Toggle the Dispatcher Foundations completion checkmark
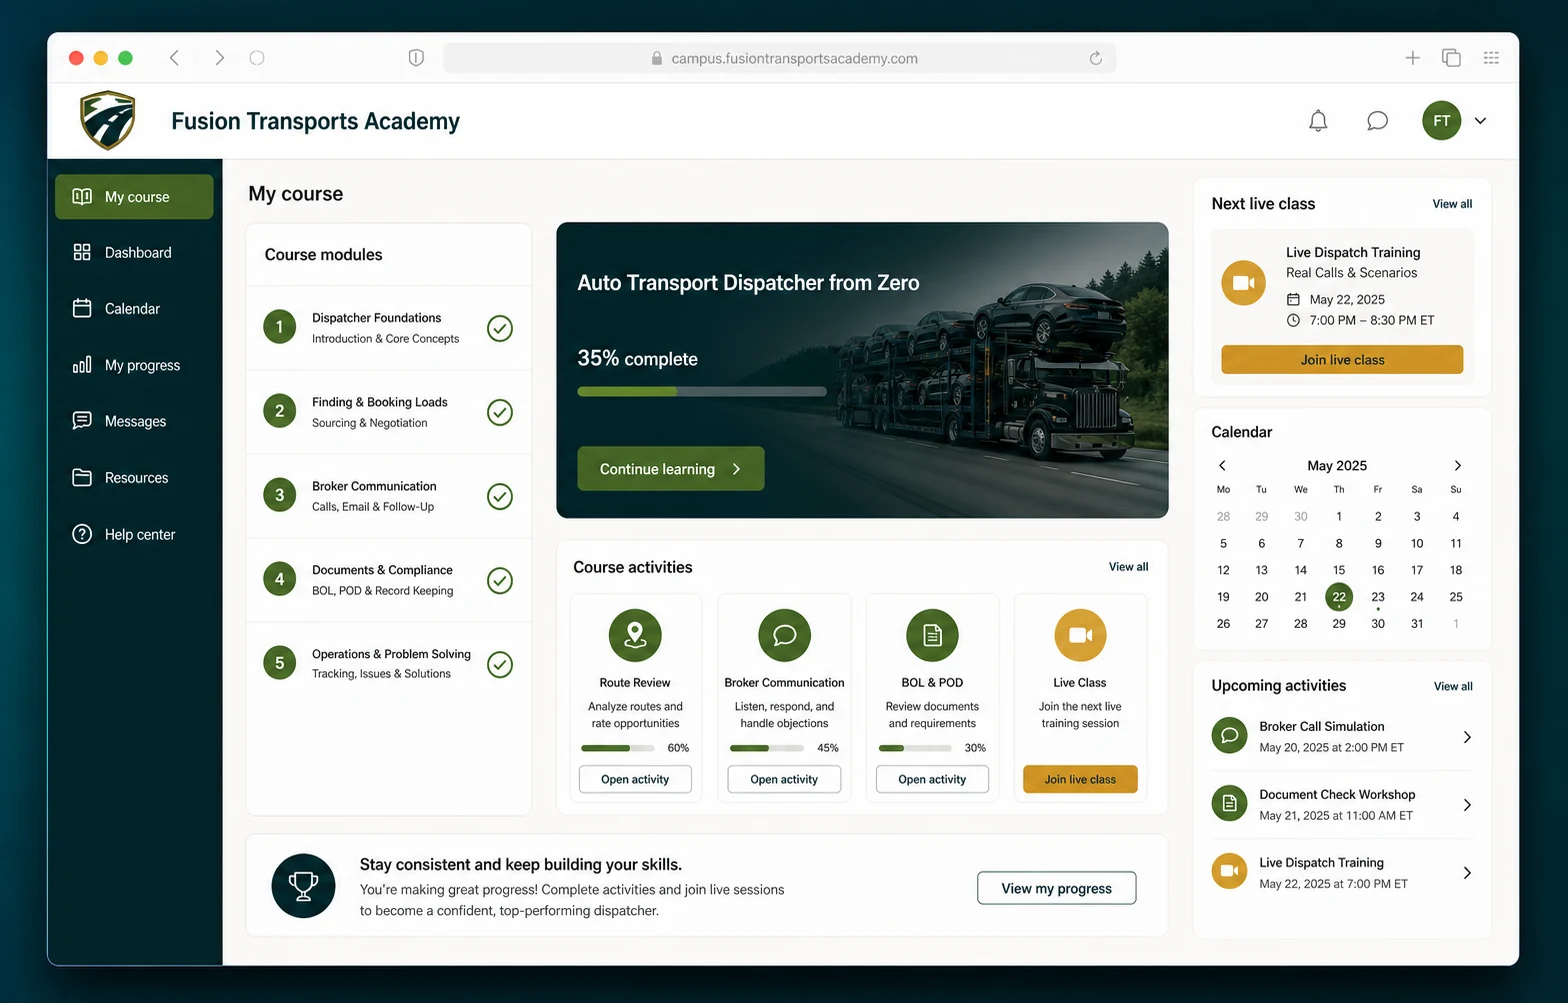This screenshot has height=1003, width=1568. [x=500, y=328]
